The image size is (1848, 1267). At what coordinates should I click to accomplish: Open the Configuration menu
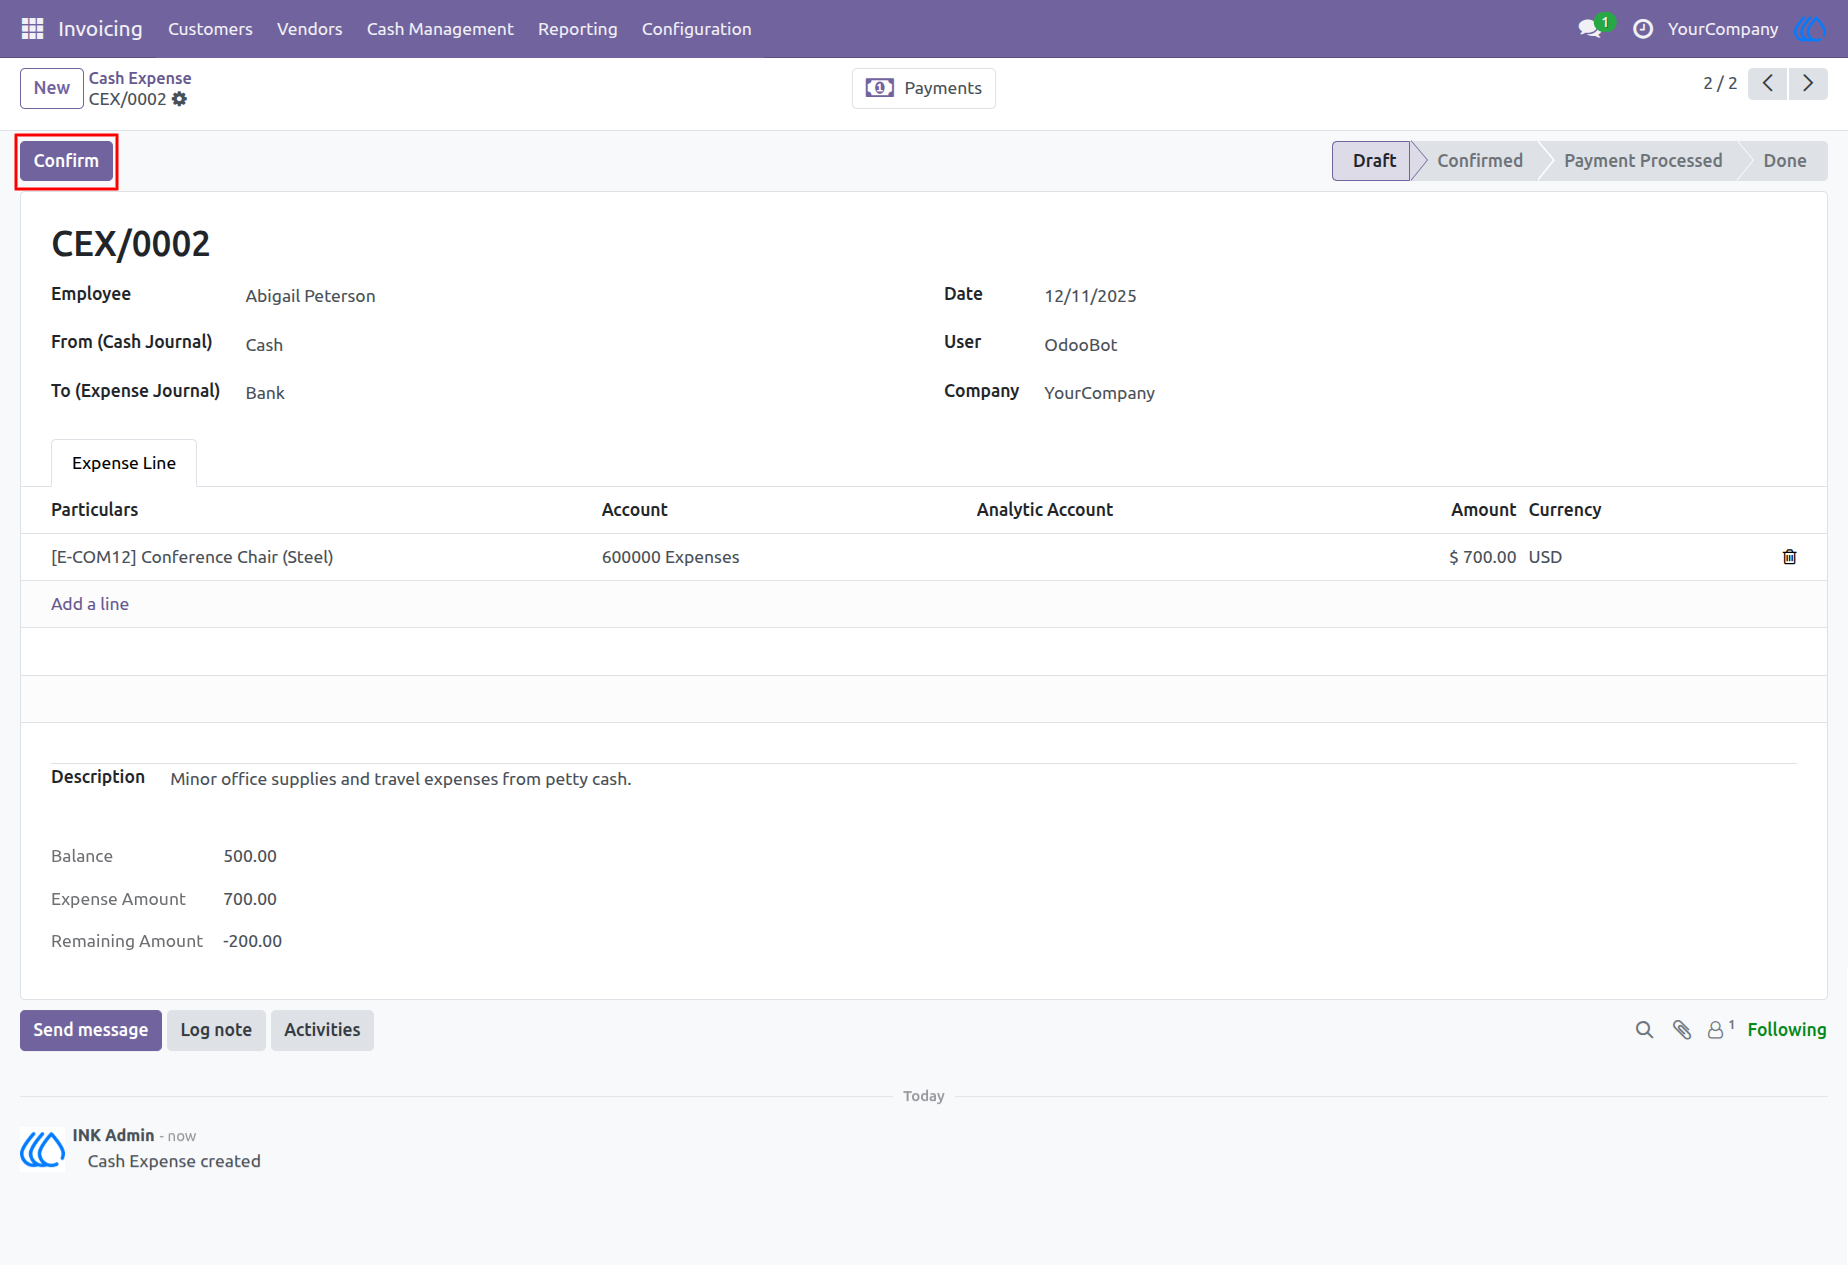697,29
